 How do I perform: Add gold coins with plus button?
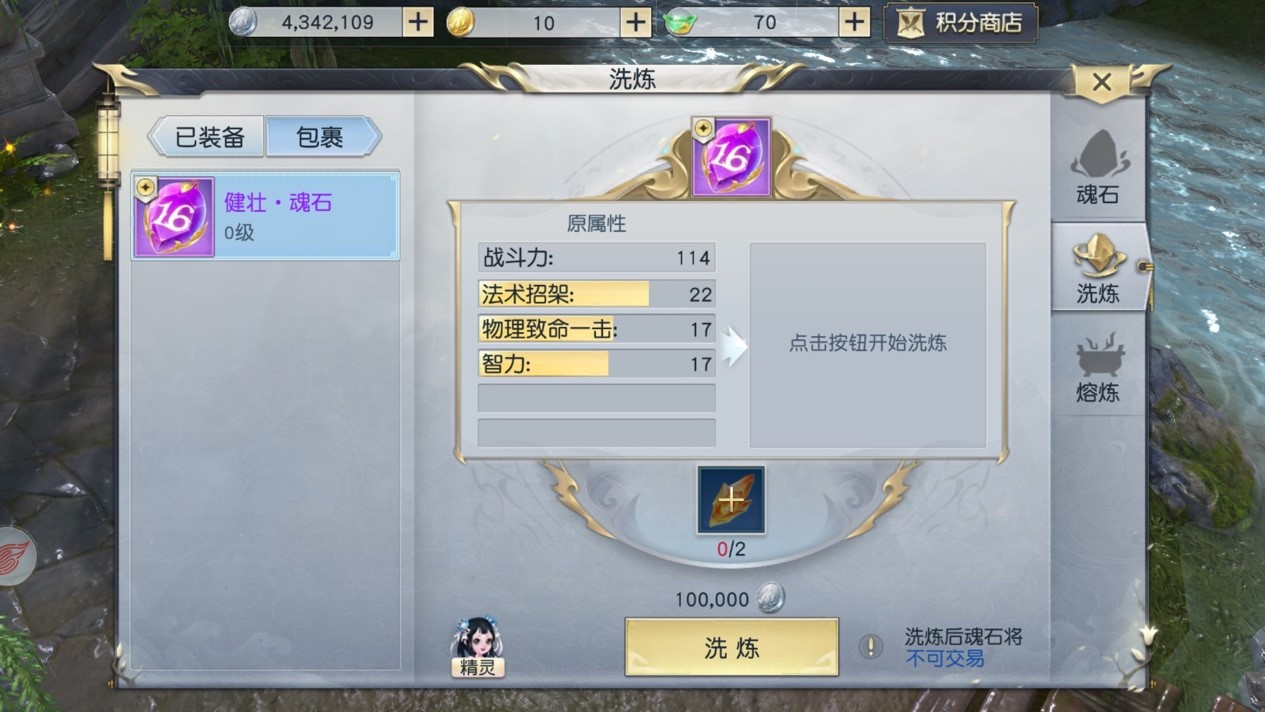point(636,22)
